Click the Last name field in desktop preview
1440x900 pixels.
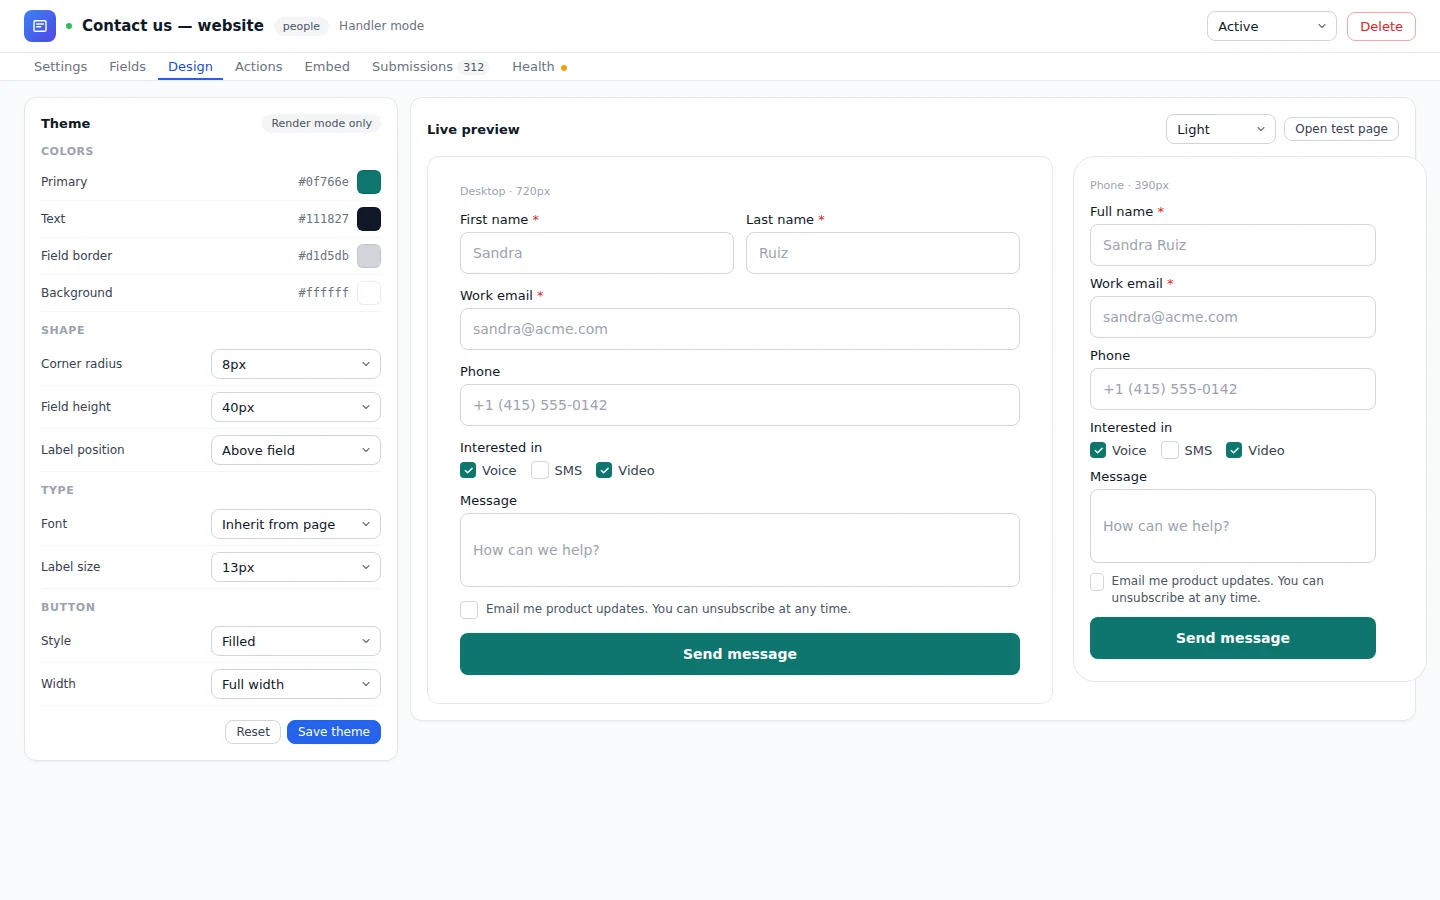point(883,253)
